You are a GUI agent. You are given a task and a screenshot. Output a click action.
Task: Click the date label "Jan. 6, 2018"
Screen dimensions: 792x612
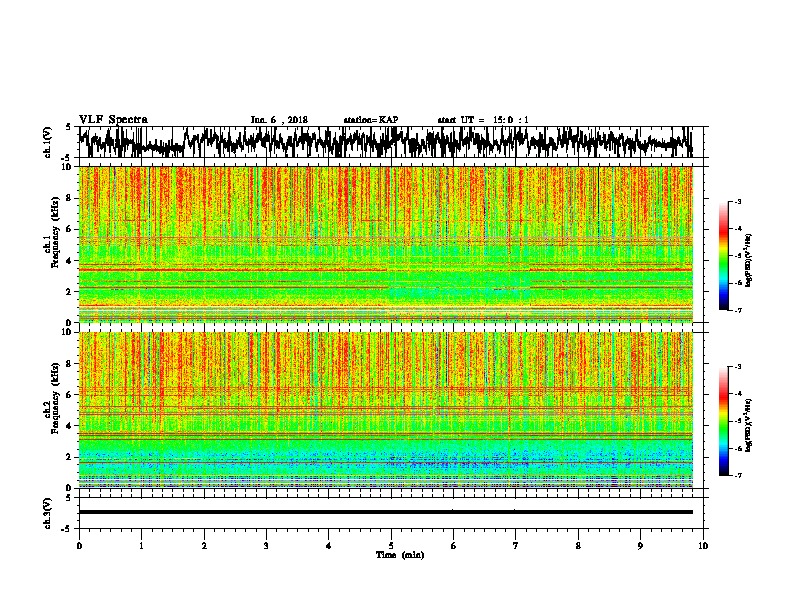(279, 120)
